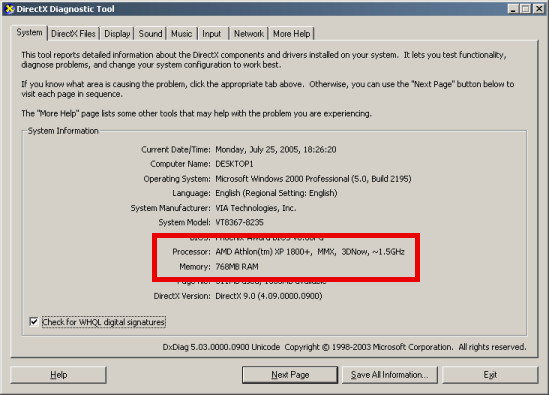The height and width of the screenshot is (395, 549).
Task: Go to the Music tab
Action: (182, 34)
